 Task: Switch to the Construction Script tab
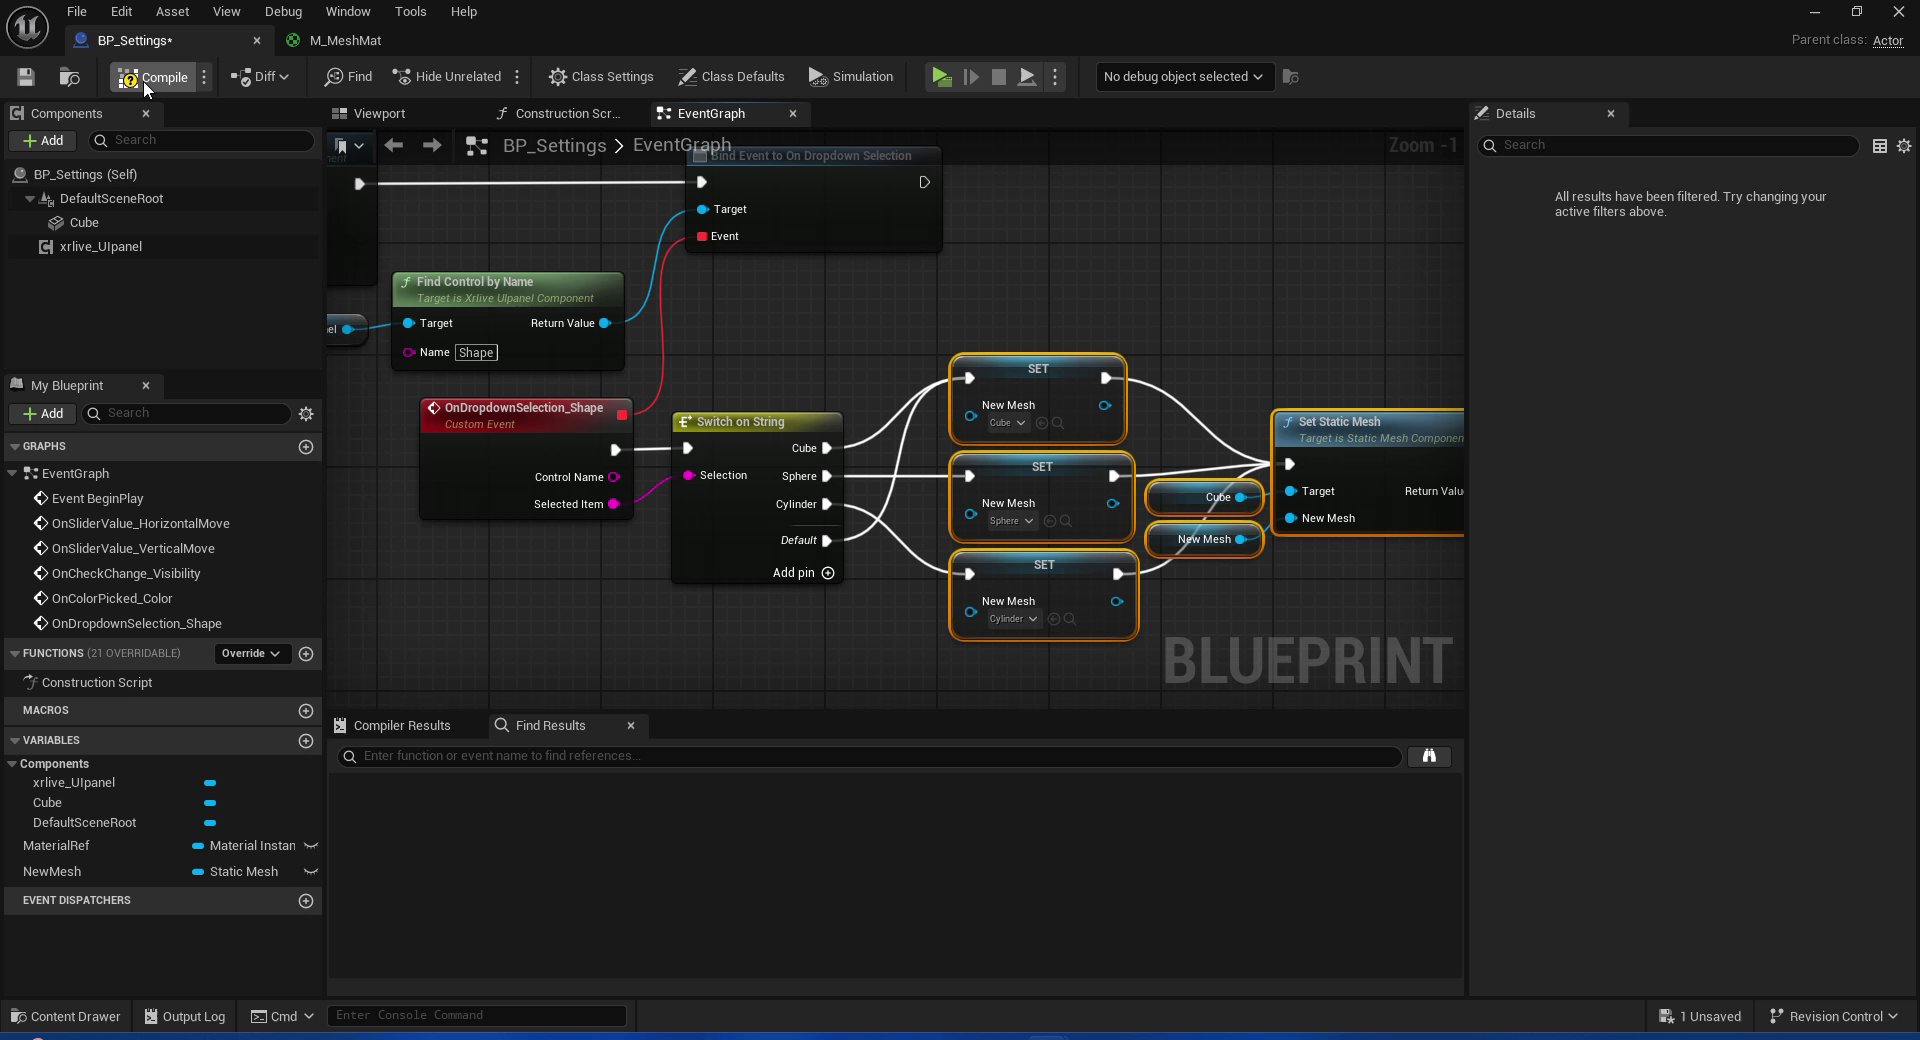(567, 114)
